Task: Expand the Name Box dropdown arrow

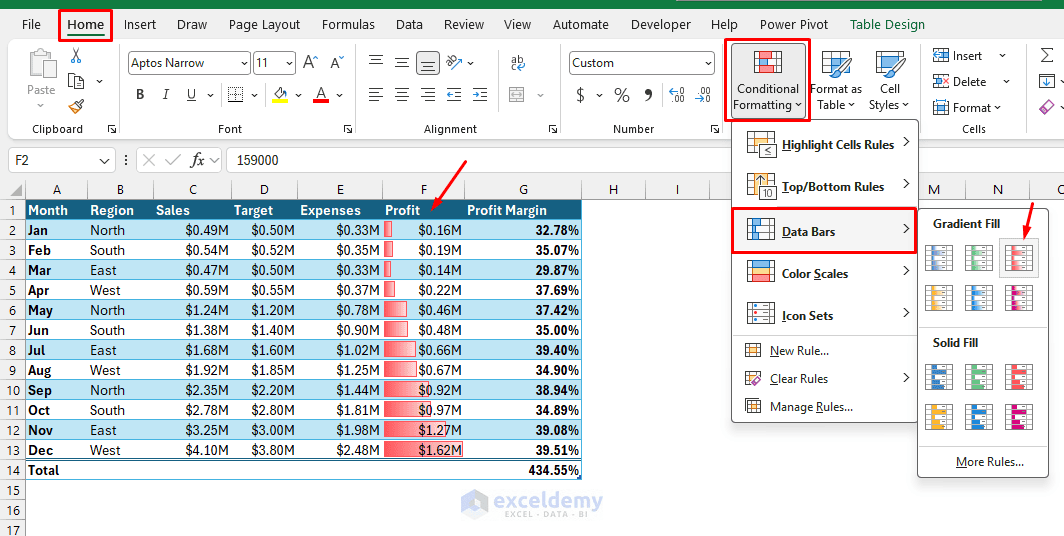Action: point(104,161)
